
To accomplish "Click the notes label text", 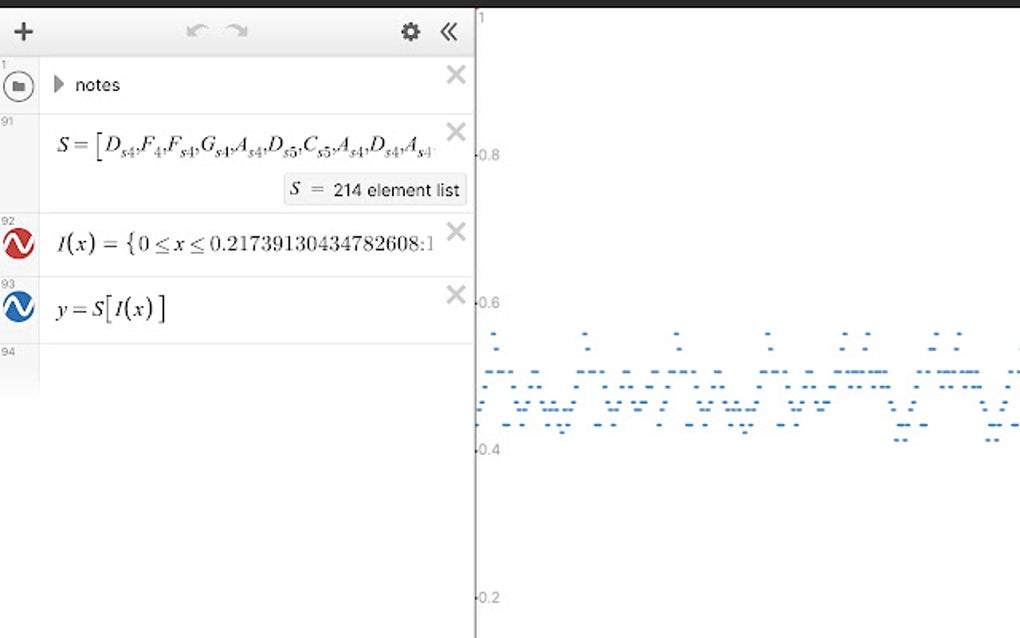I will tap(98, 84).
